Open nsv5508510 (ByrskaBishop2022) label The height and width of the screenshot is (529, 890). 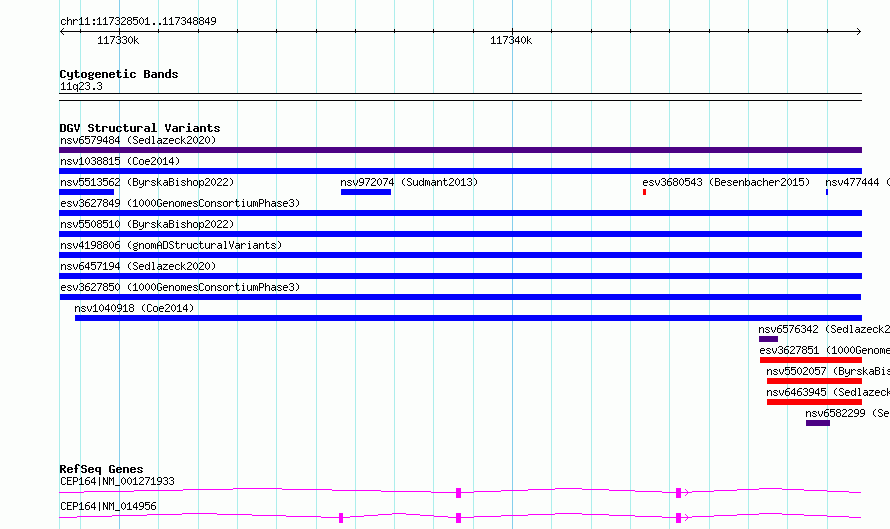pos(147,224)
